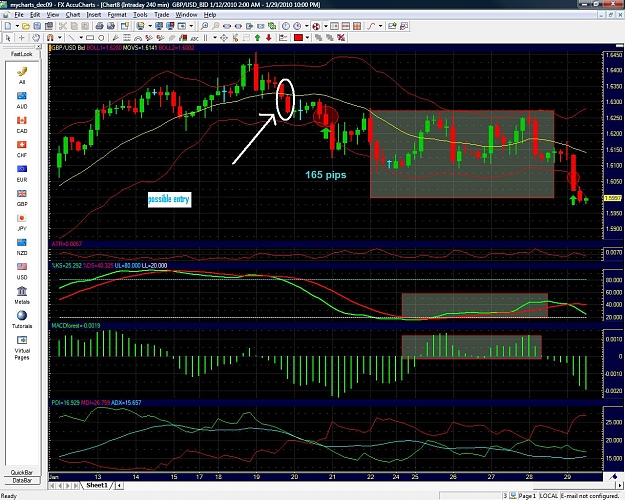Print the chart using printer icon
The image size is (625, 500).
99,26
